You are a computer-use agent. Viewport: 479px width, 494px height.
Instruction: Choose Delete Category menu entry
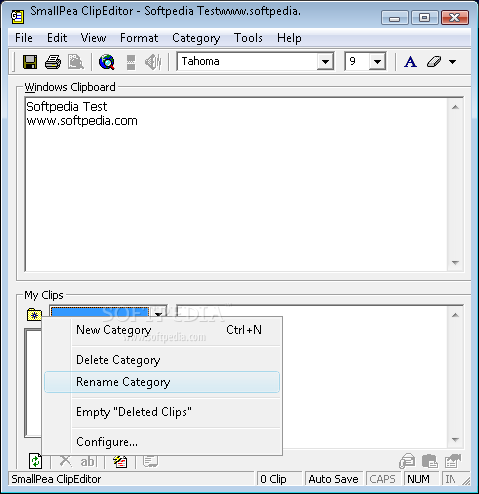pyautogui.click(x=162, y=360)
